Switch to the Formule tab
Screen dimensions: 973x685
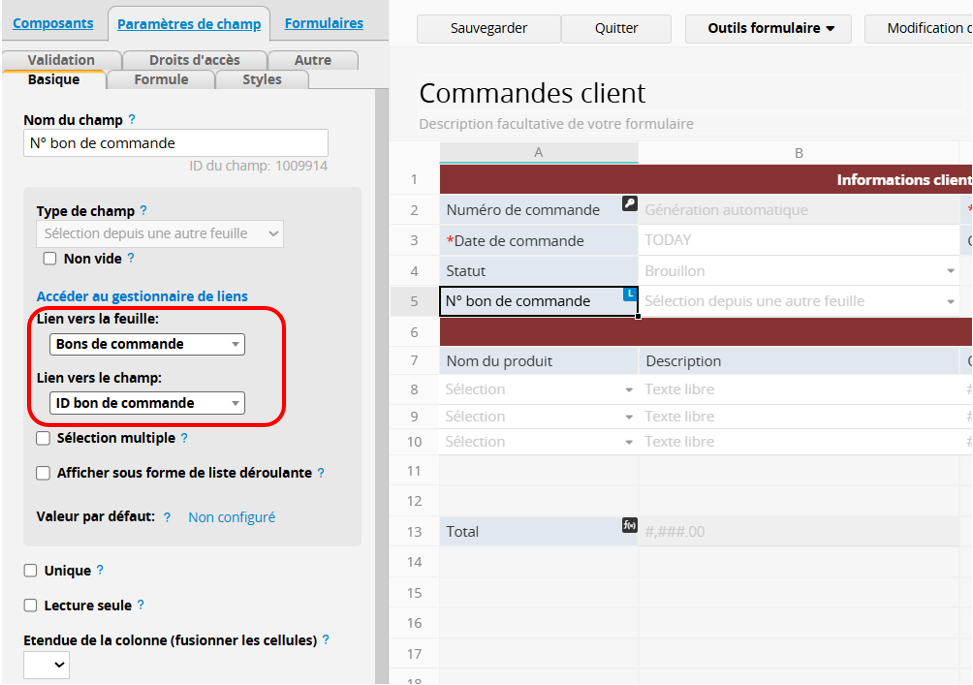tap(161, 79)
